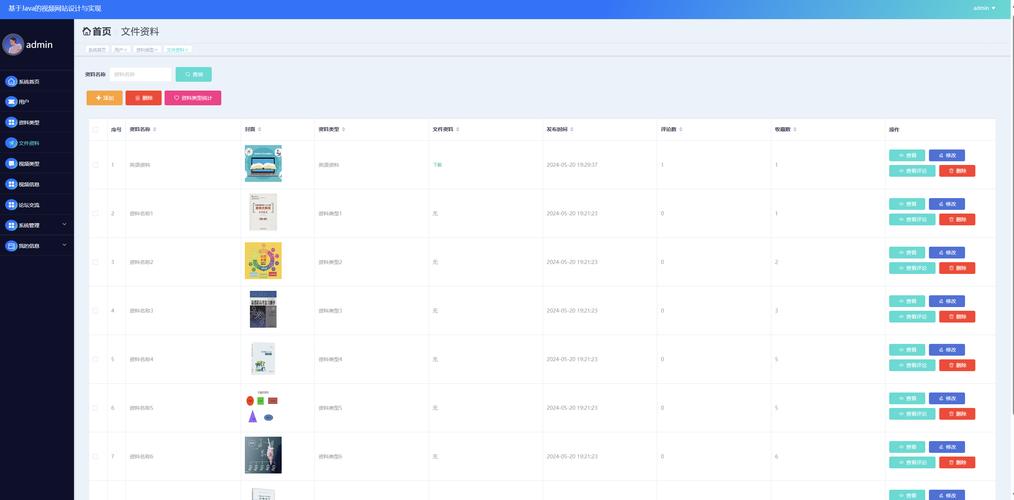Image resolution: width=1014 pixels, height=500 pixels.
Task: Click the admin avatar picture in sidebar
Action: tap(13, 45)
